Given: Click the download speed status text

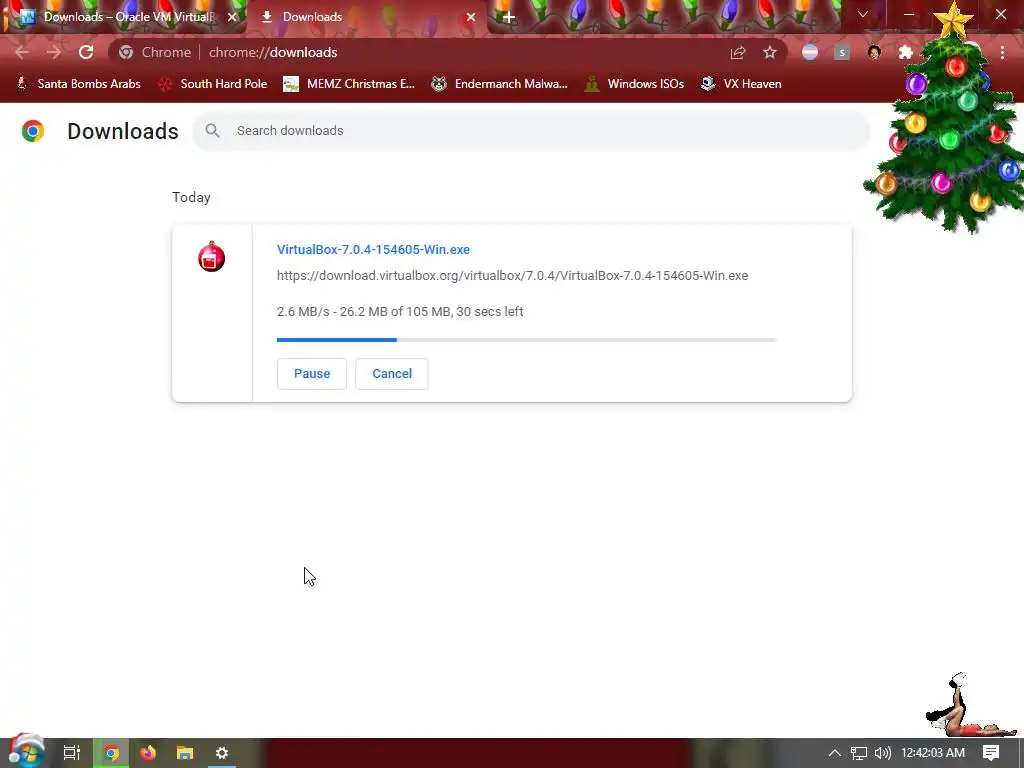Looking at the screenshot, I should pyautogui.click(x=400, y=312).
